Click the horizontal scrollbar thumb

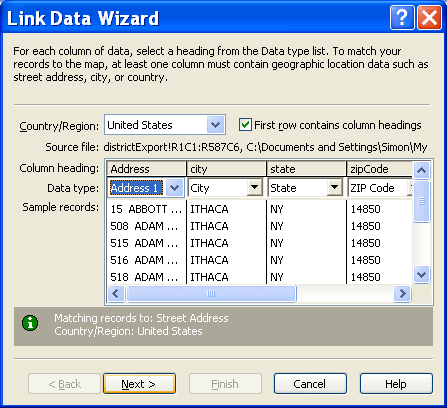coord(211,294)
